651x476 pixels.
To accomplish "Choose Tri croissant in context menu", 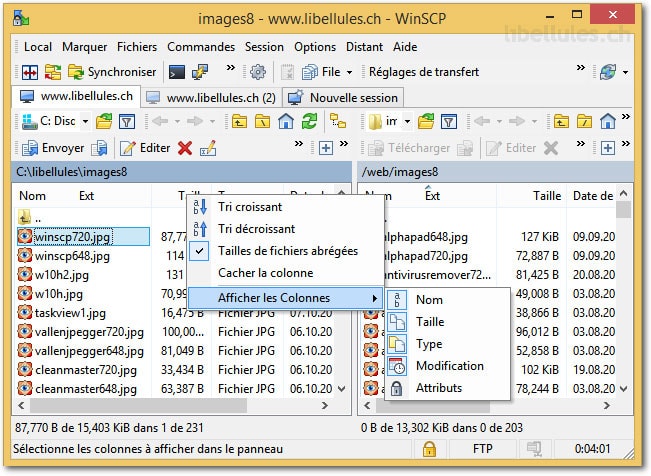I will click(286, 207).
